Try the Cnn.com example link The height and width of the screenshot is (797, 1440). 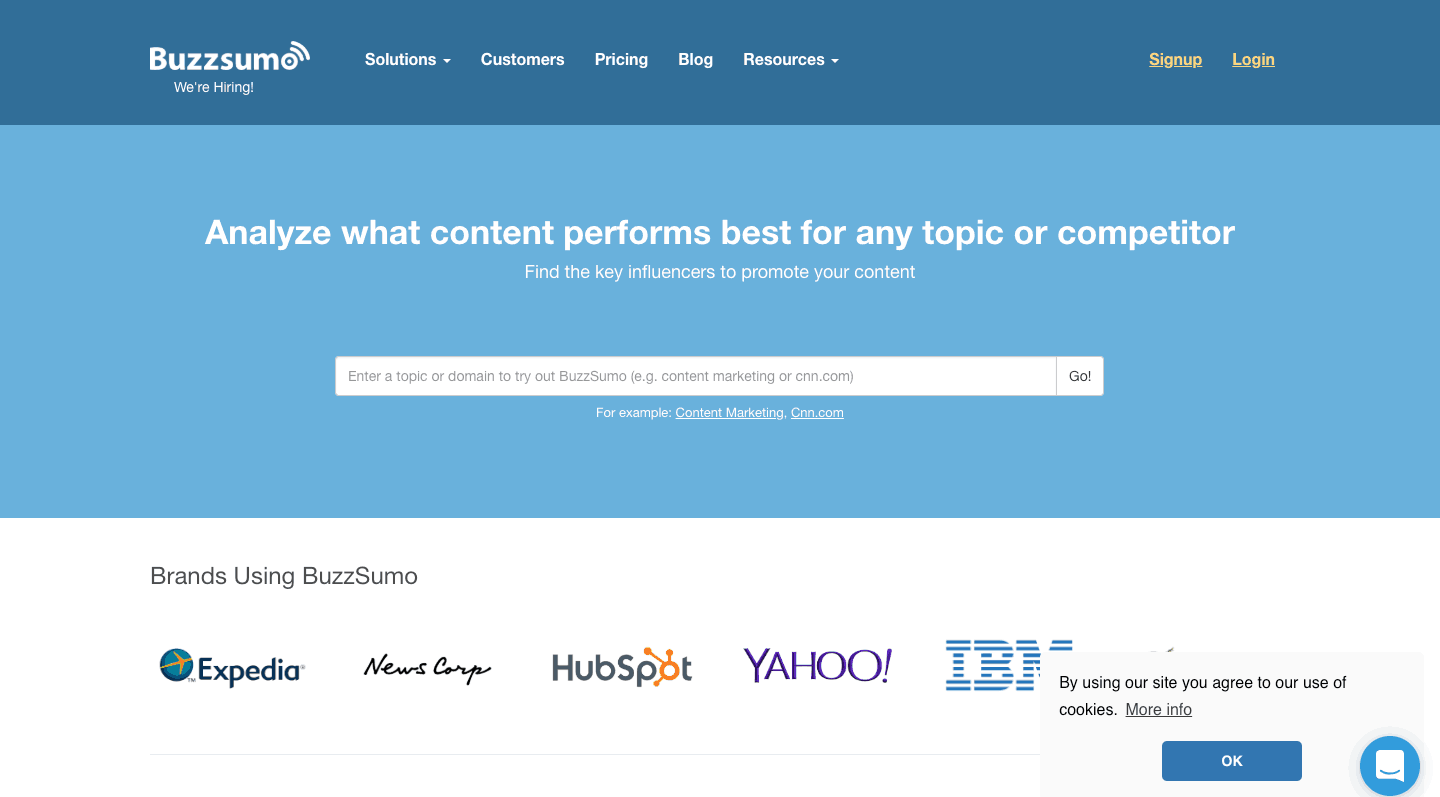(817, 413)
